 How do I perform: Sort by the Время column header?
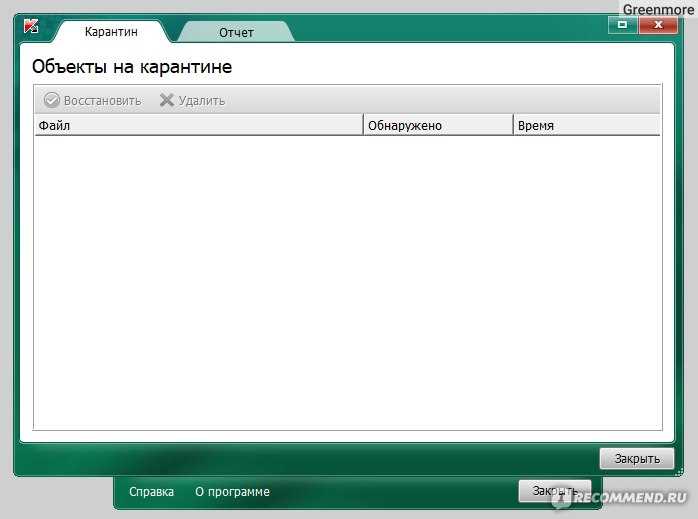[587, 126]
